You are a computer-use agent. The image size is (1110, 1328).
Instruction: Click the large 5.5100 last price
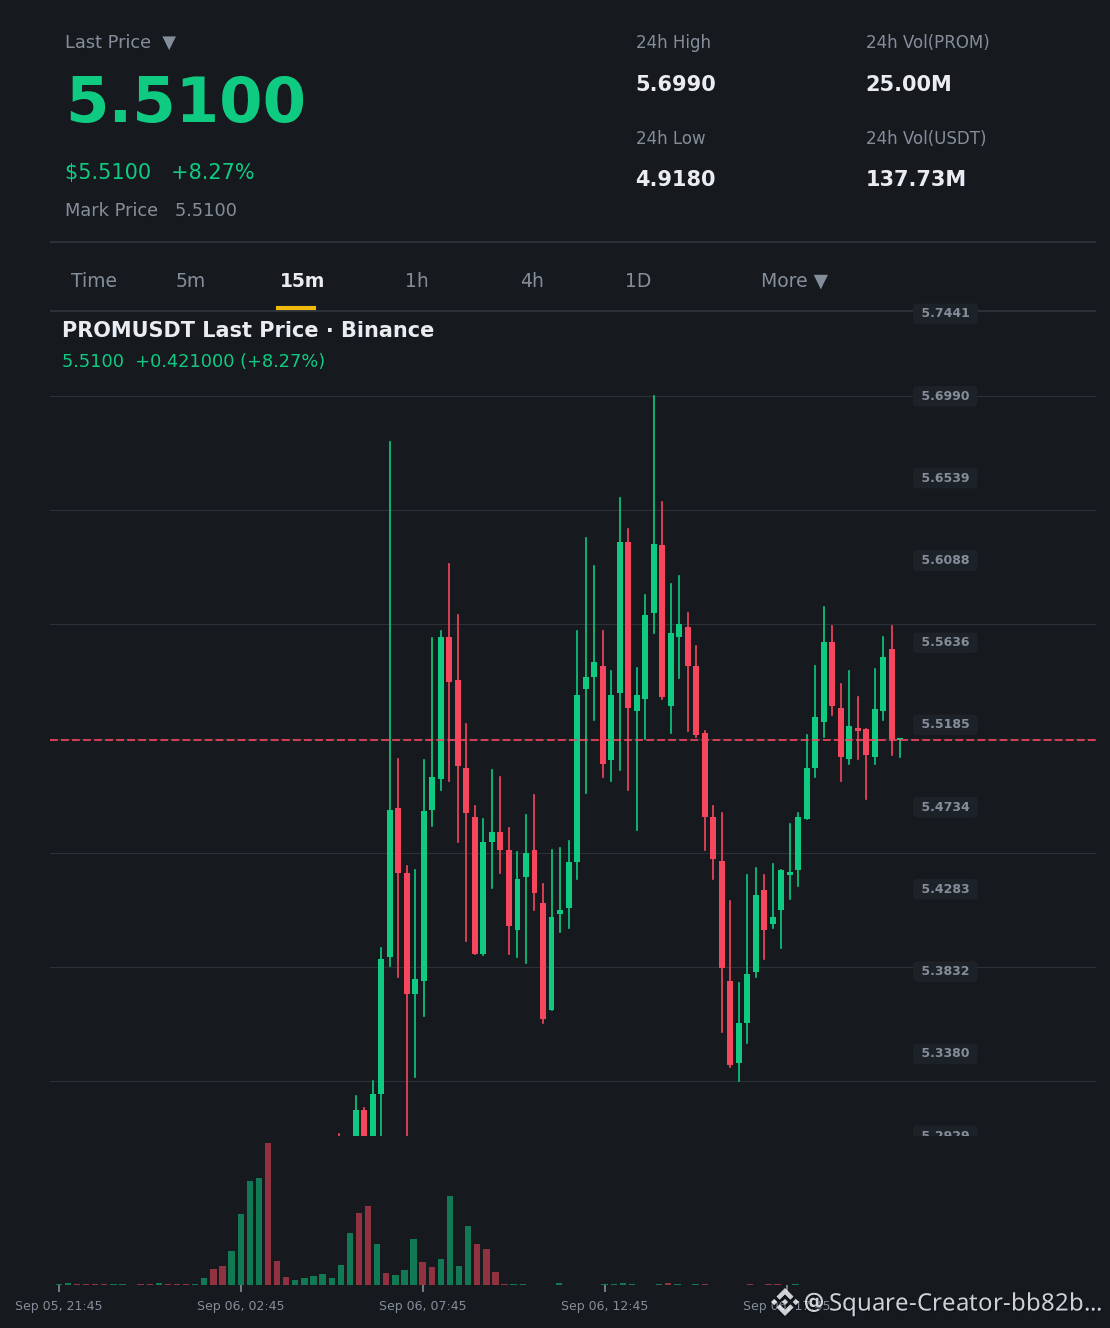[186, 102]
